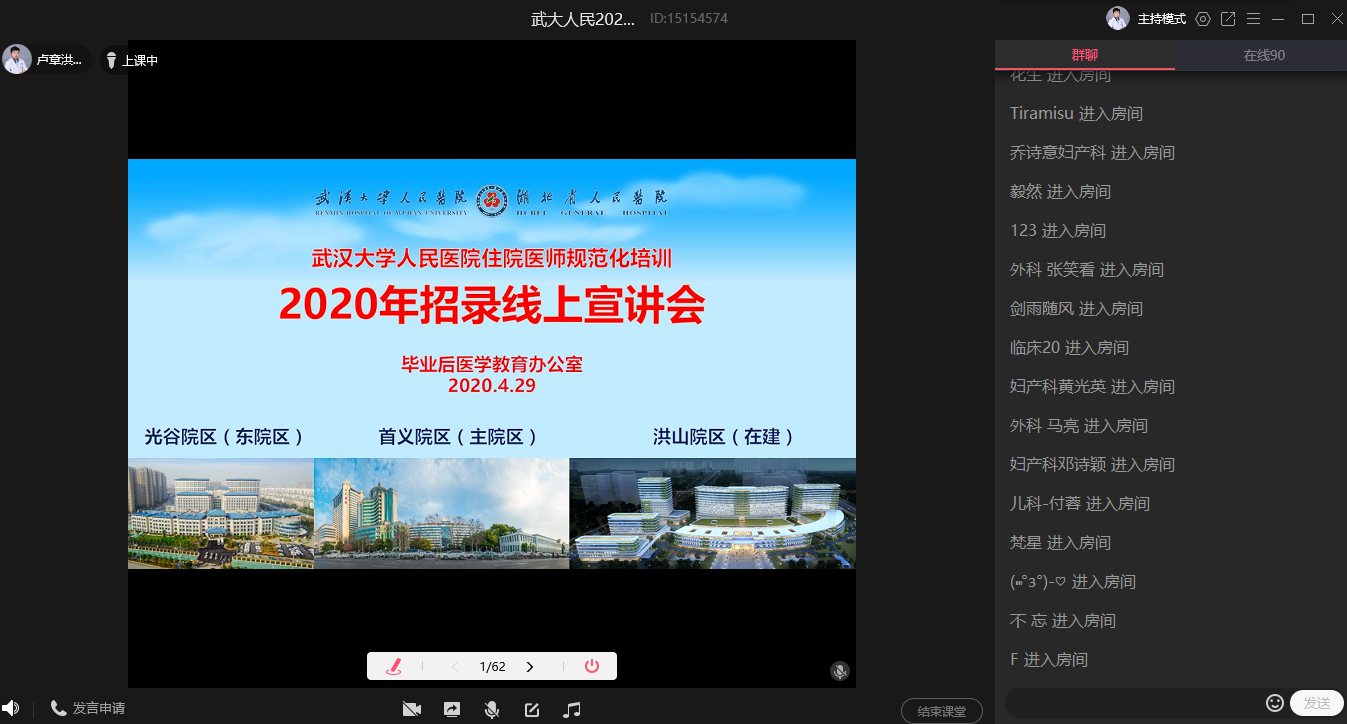Viewport: 1347px width, 724px height.
Task: Click the 上课中 microphone status indicator
Action: click(x=131, y=60)
